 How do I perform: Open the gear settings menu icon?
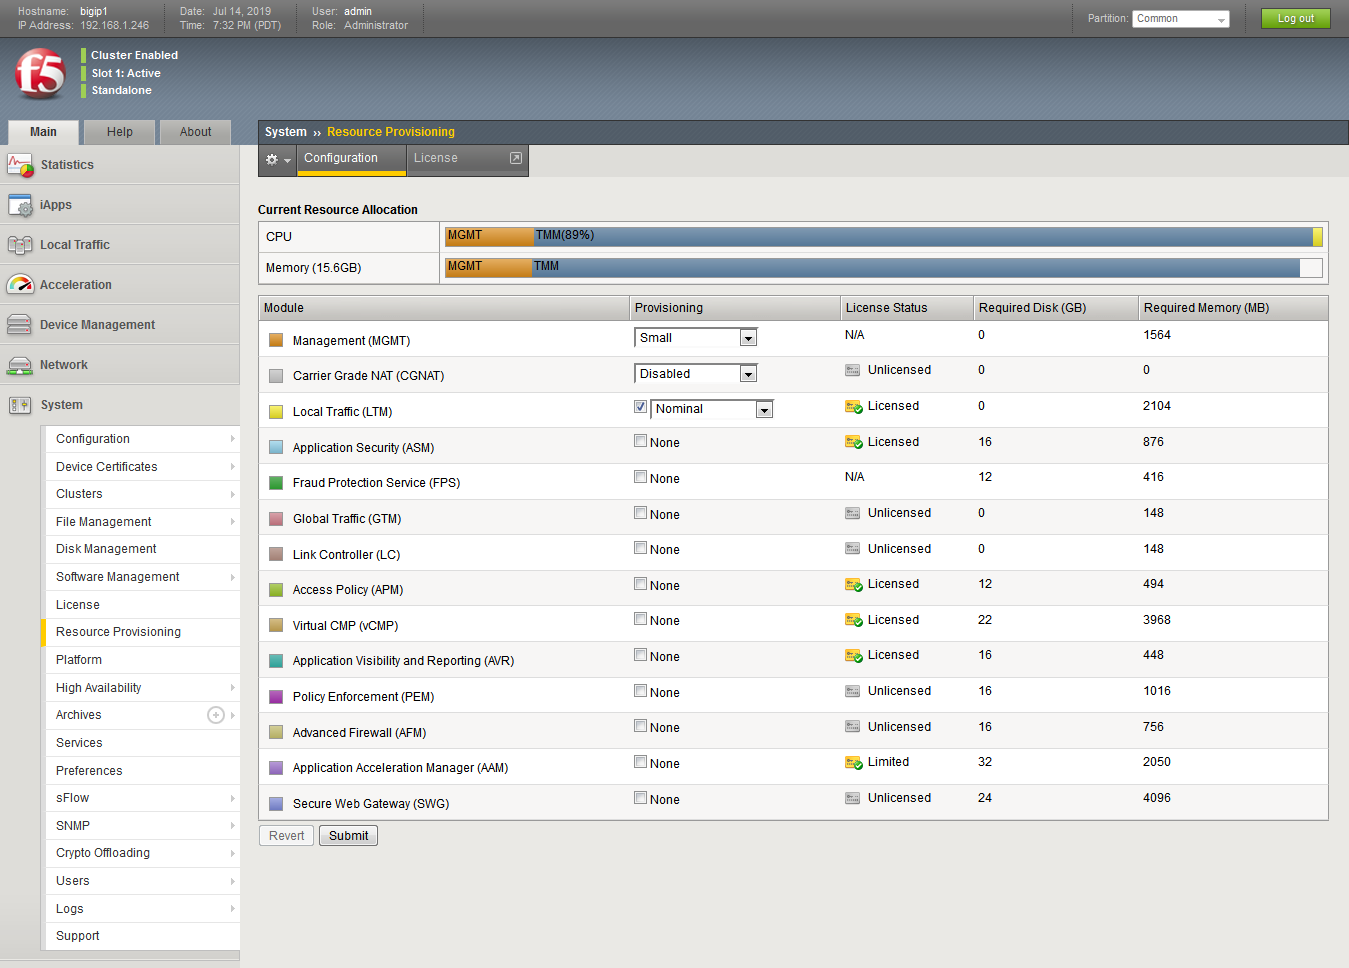click(x=277, y=160)
